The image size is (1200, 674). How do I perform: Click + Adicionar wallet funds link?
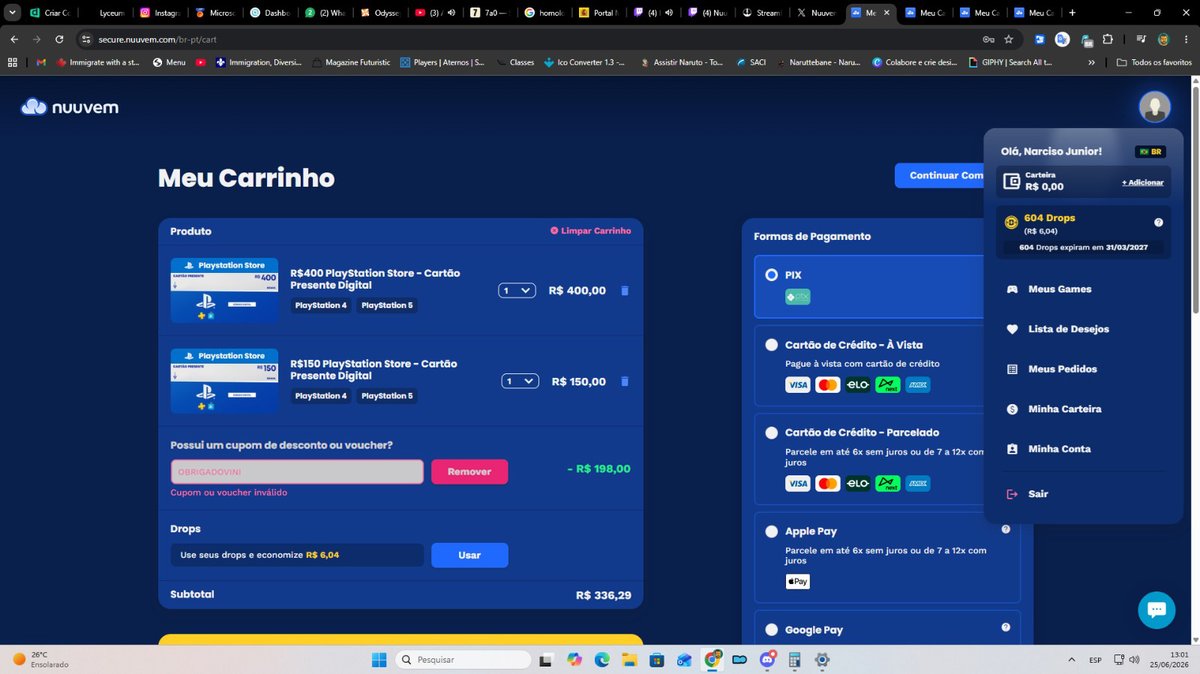point(1142,182)
